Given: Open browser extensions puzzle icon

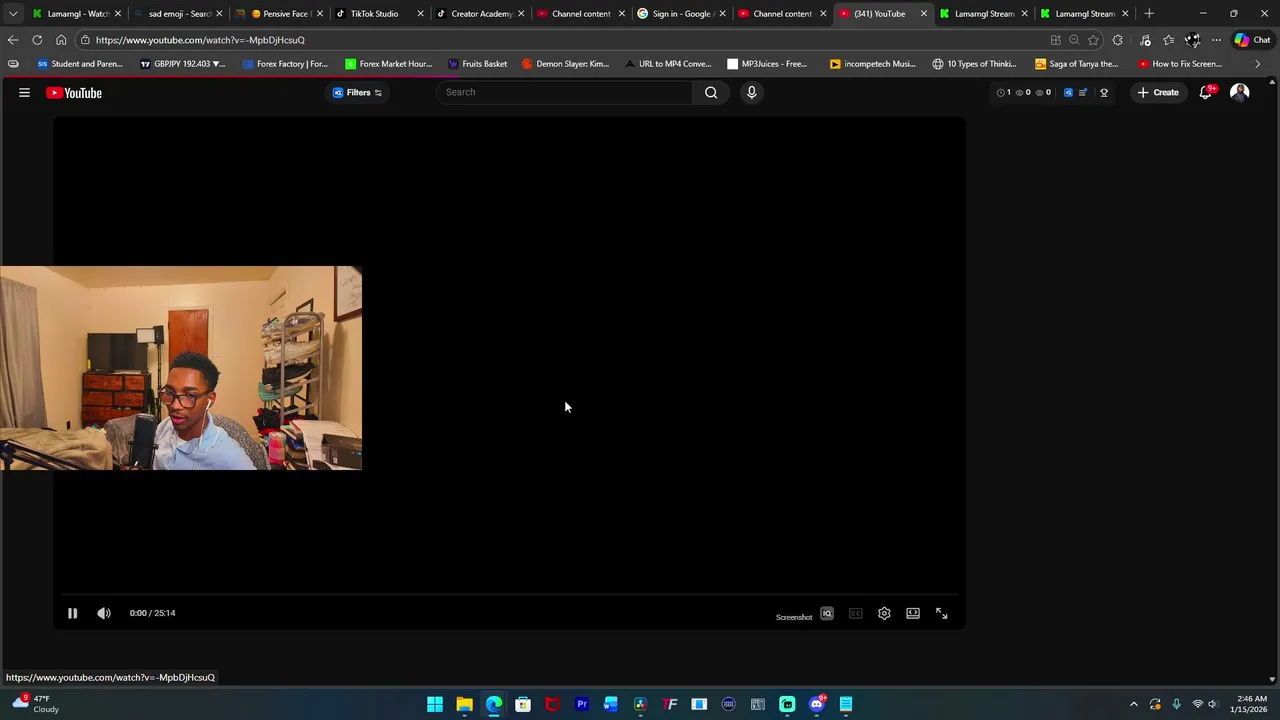Looking at the screenshot, I should pos(1118,40).
